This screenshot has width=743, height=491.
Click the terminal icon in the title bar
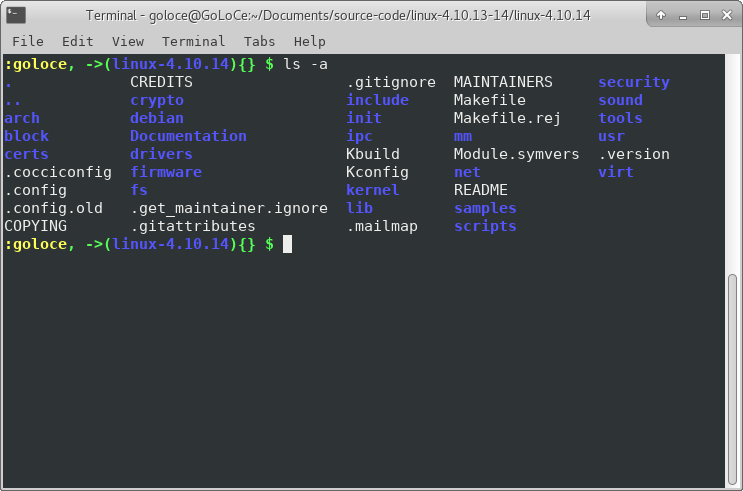(16, 15)
